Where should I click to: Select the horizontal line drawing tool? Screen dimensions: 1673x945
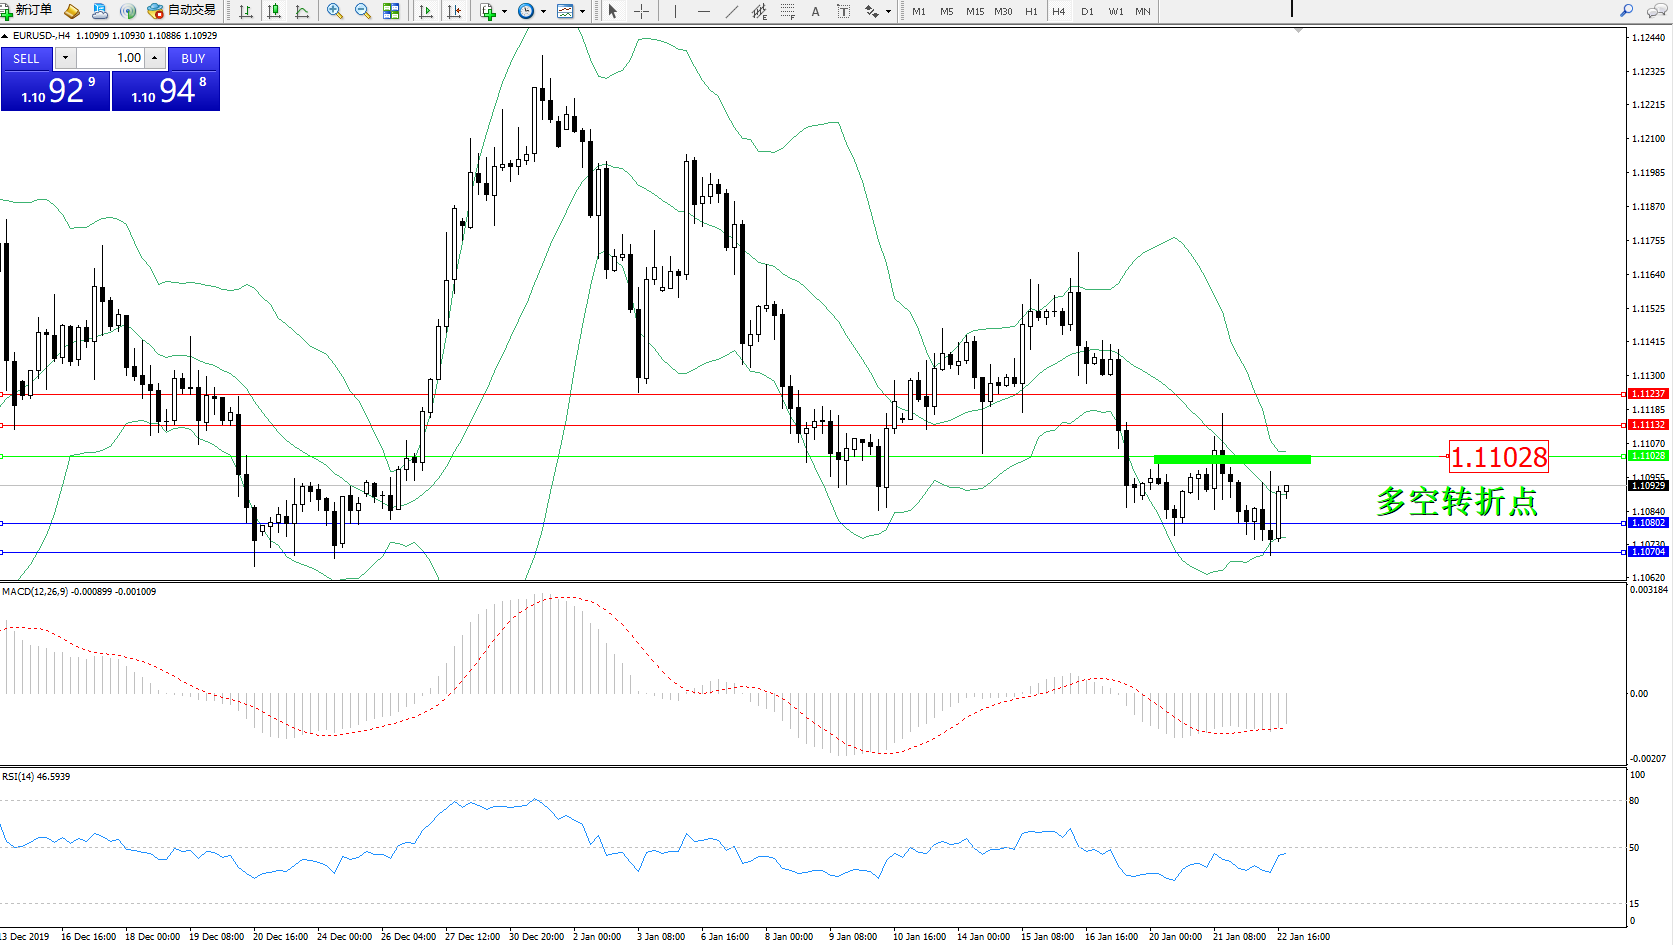point(704,11)
